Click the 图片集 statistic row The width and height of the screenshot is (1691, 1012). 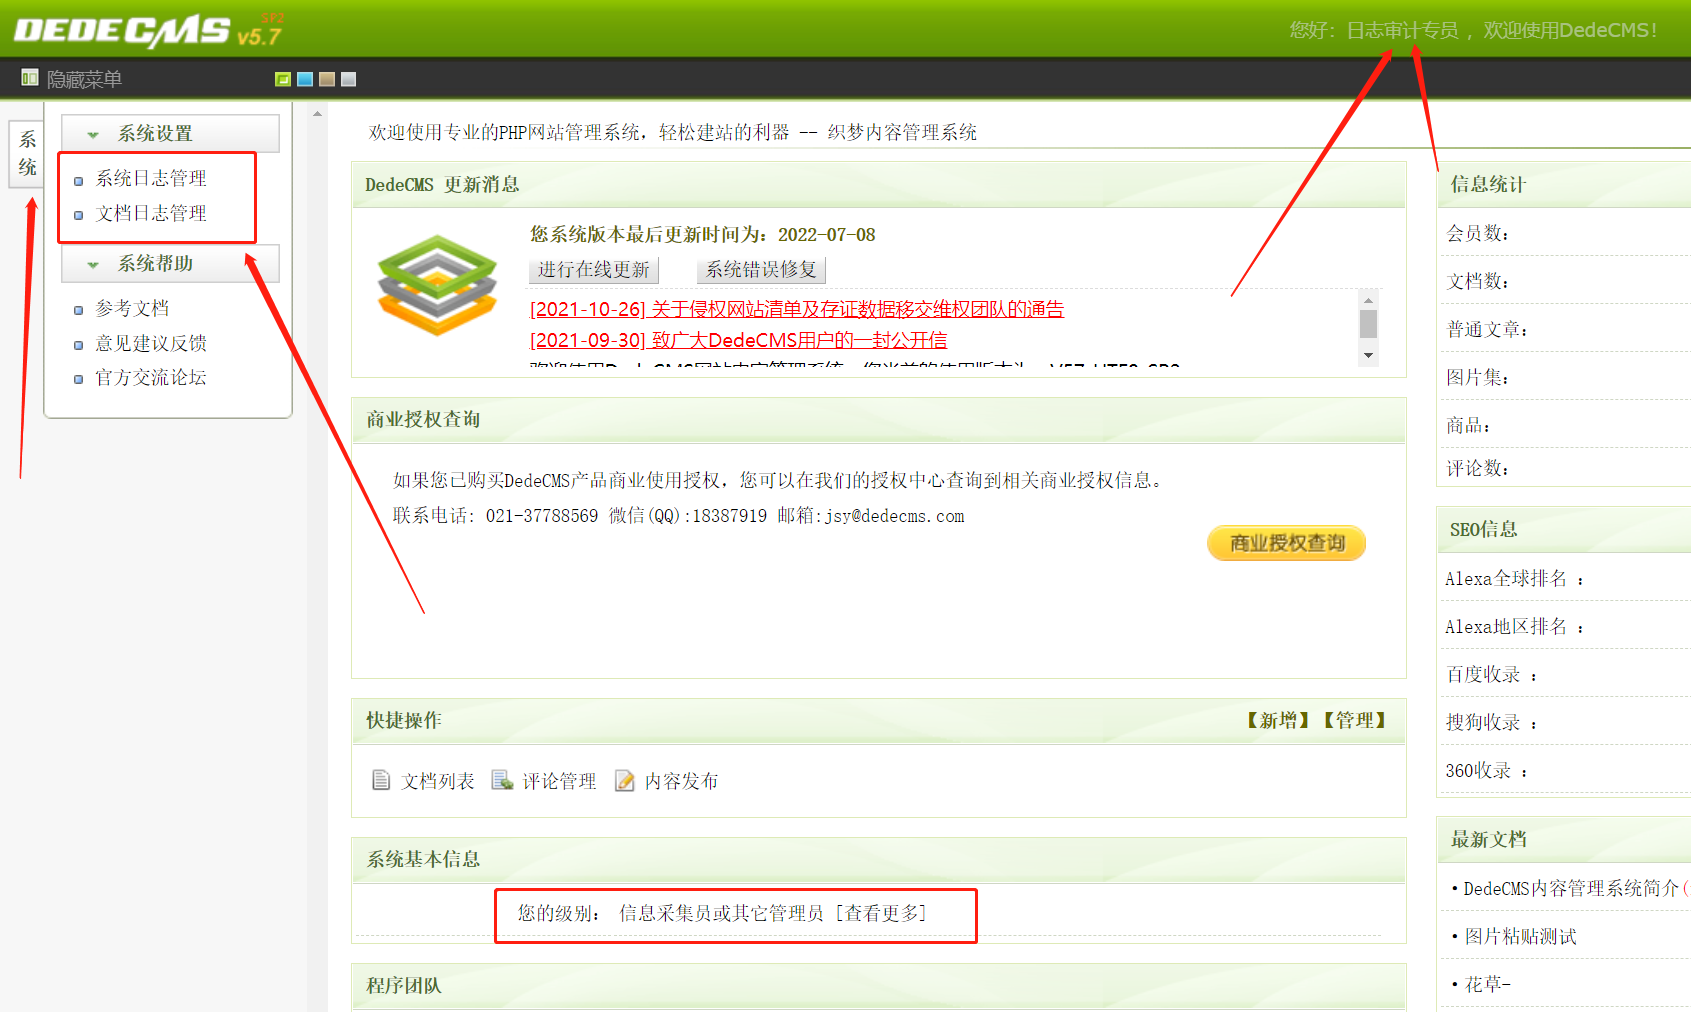1565,377
